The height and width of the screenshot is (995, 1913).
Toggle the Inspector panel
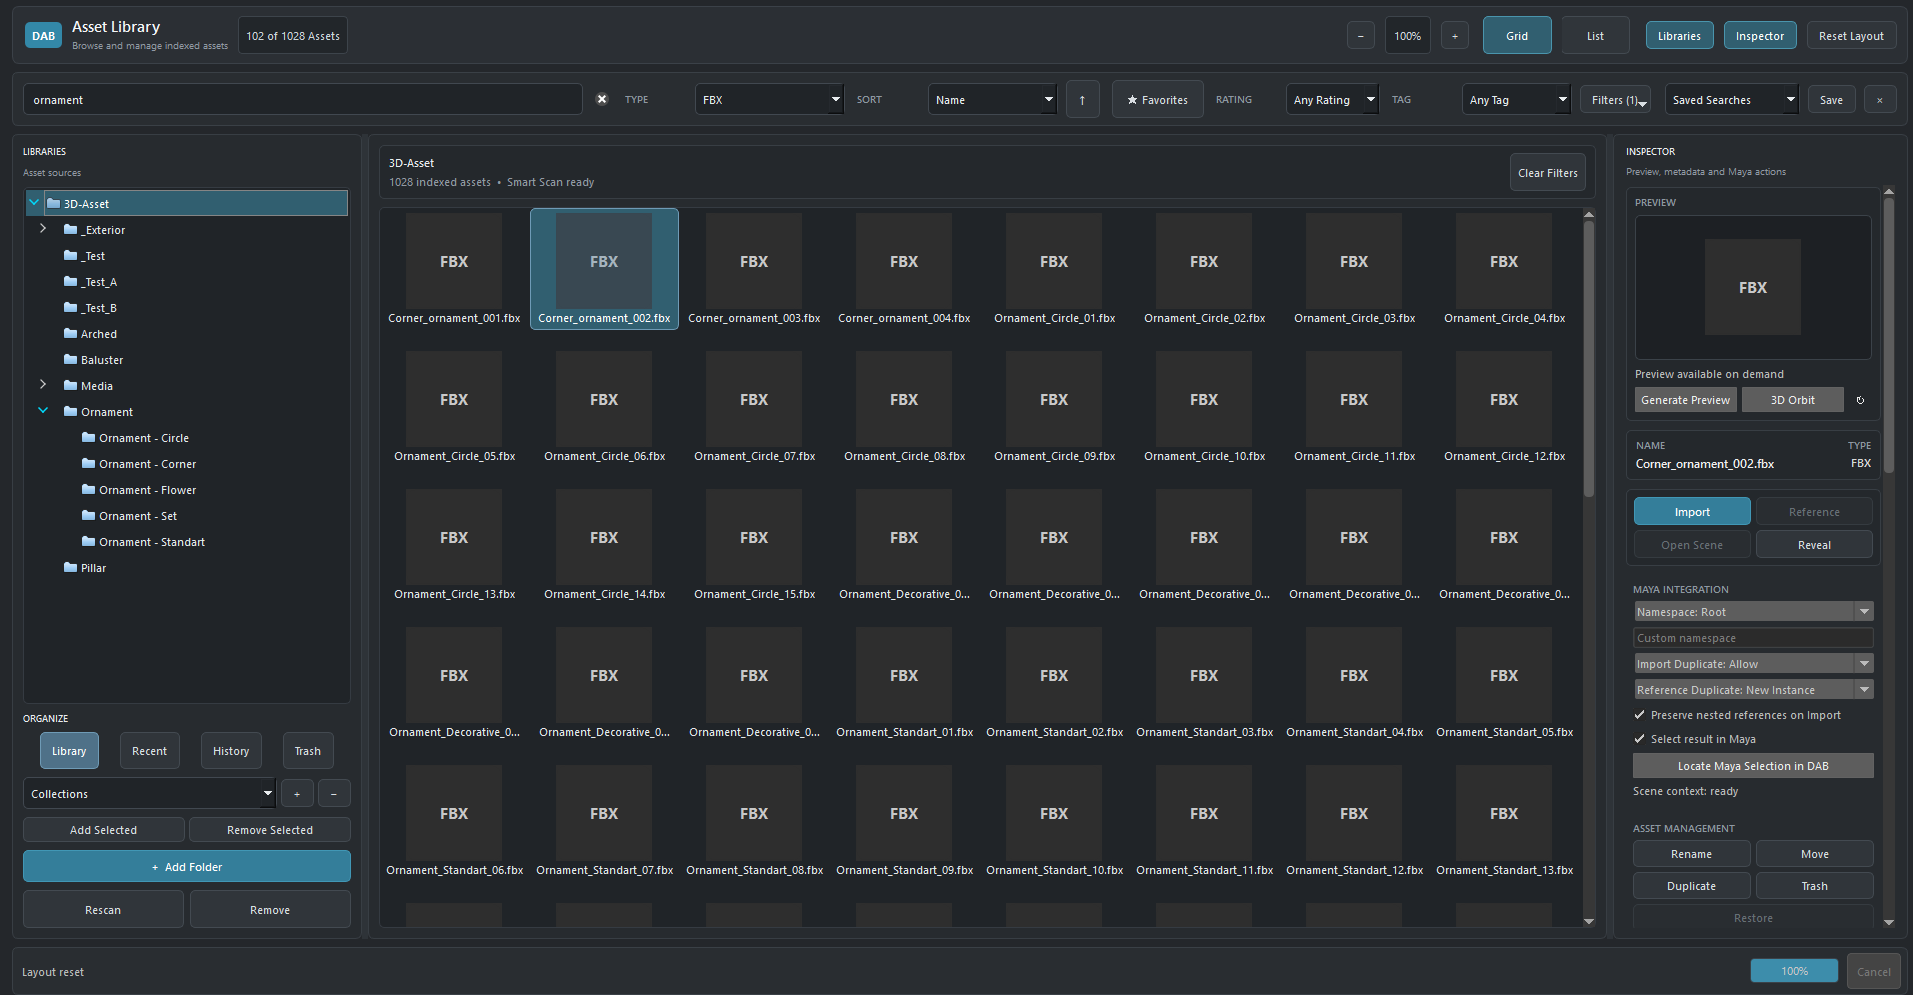pos(1760,36)
